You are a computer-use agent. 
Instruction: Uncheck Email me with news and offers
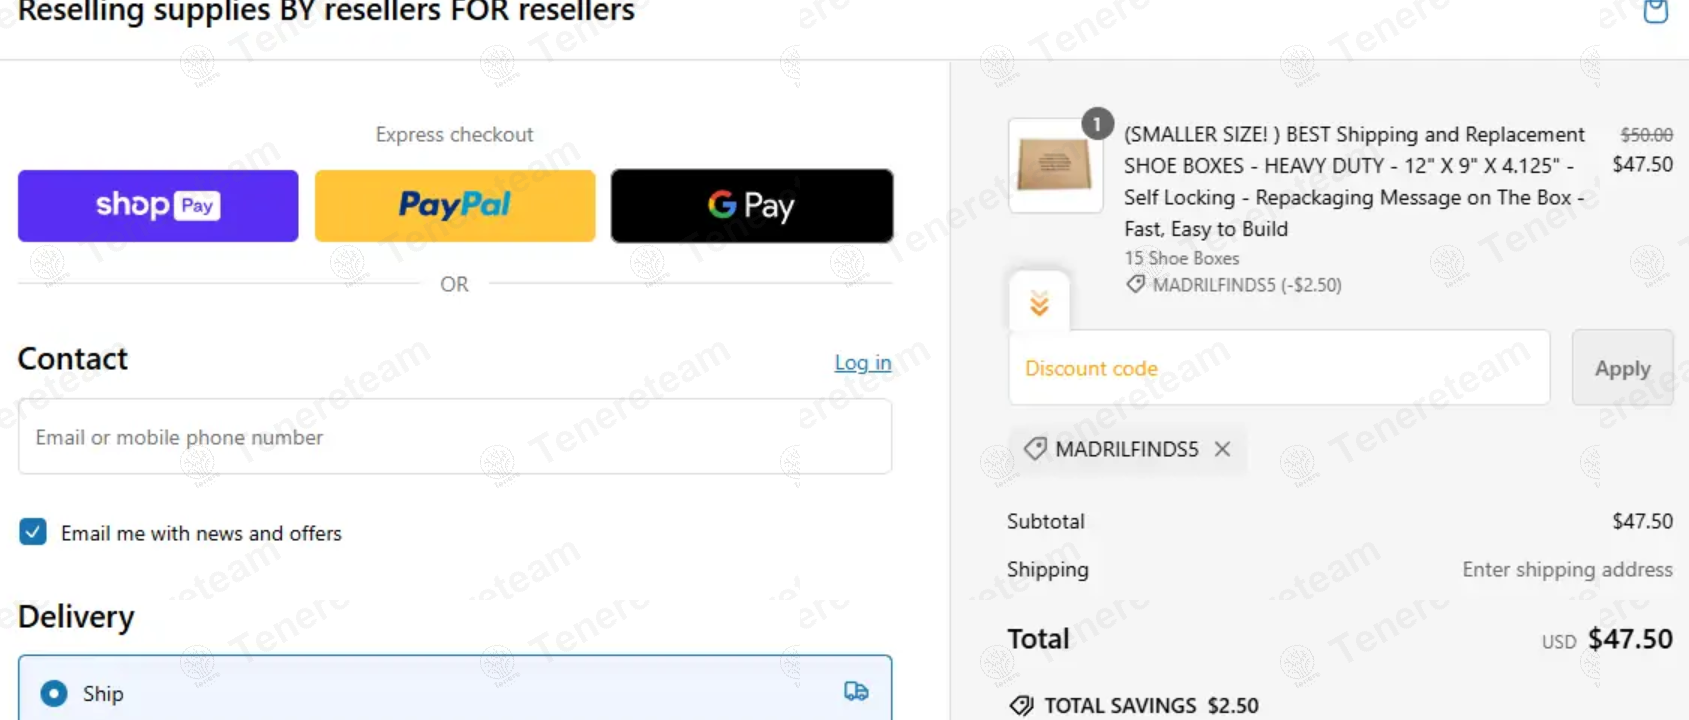[33, 531]
